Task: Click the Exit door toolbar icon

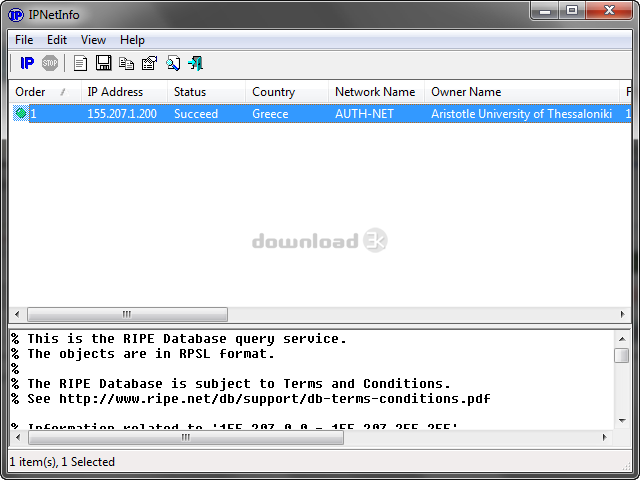Action: click(x=196, y=63)
